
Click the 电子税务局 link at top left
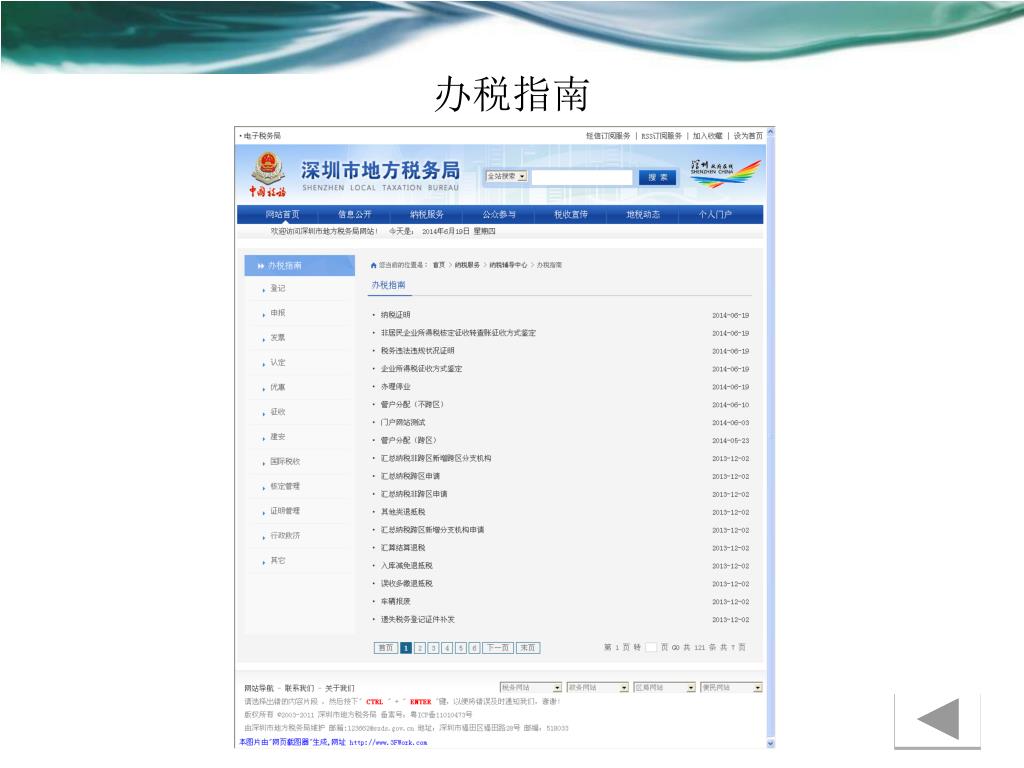pyautogui.click(x=262, y=136)
